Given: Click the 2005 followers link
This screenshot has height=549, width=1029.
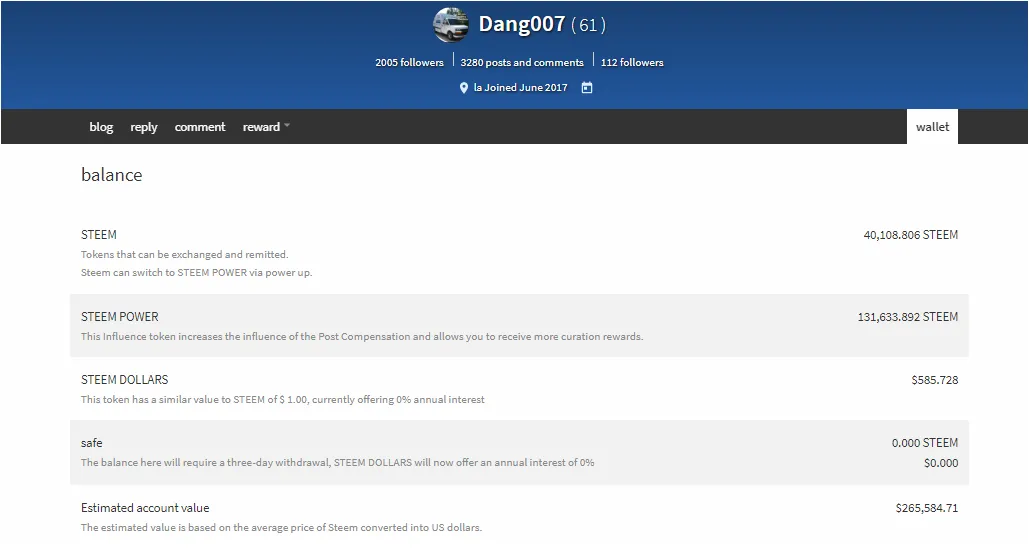Looking at the screenshot, I should 410,62.
